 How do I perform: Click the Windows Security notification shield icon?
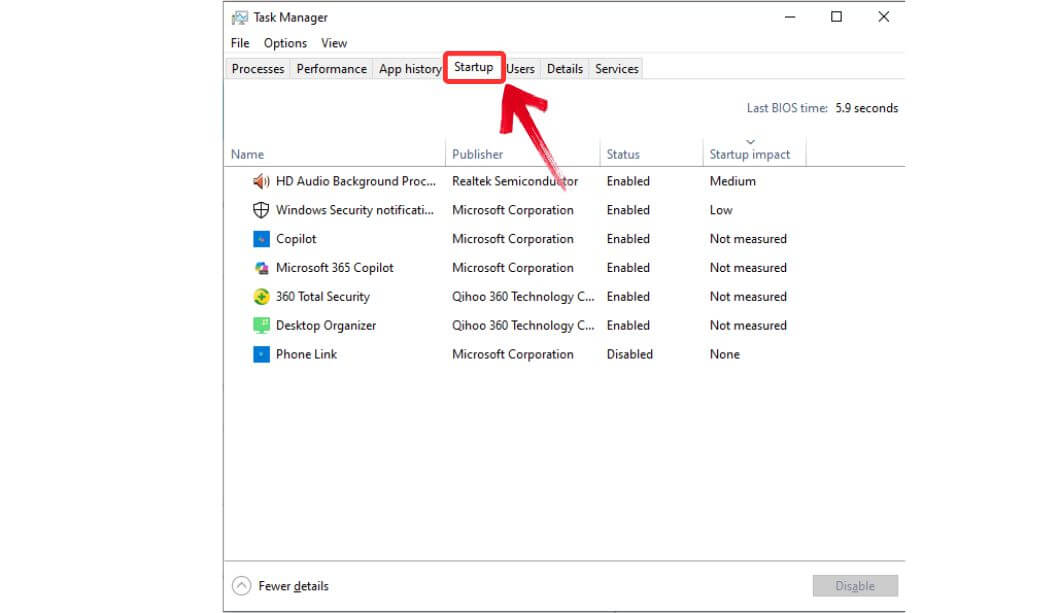260,210
